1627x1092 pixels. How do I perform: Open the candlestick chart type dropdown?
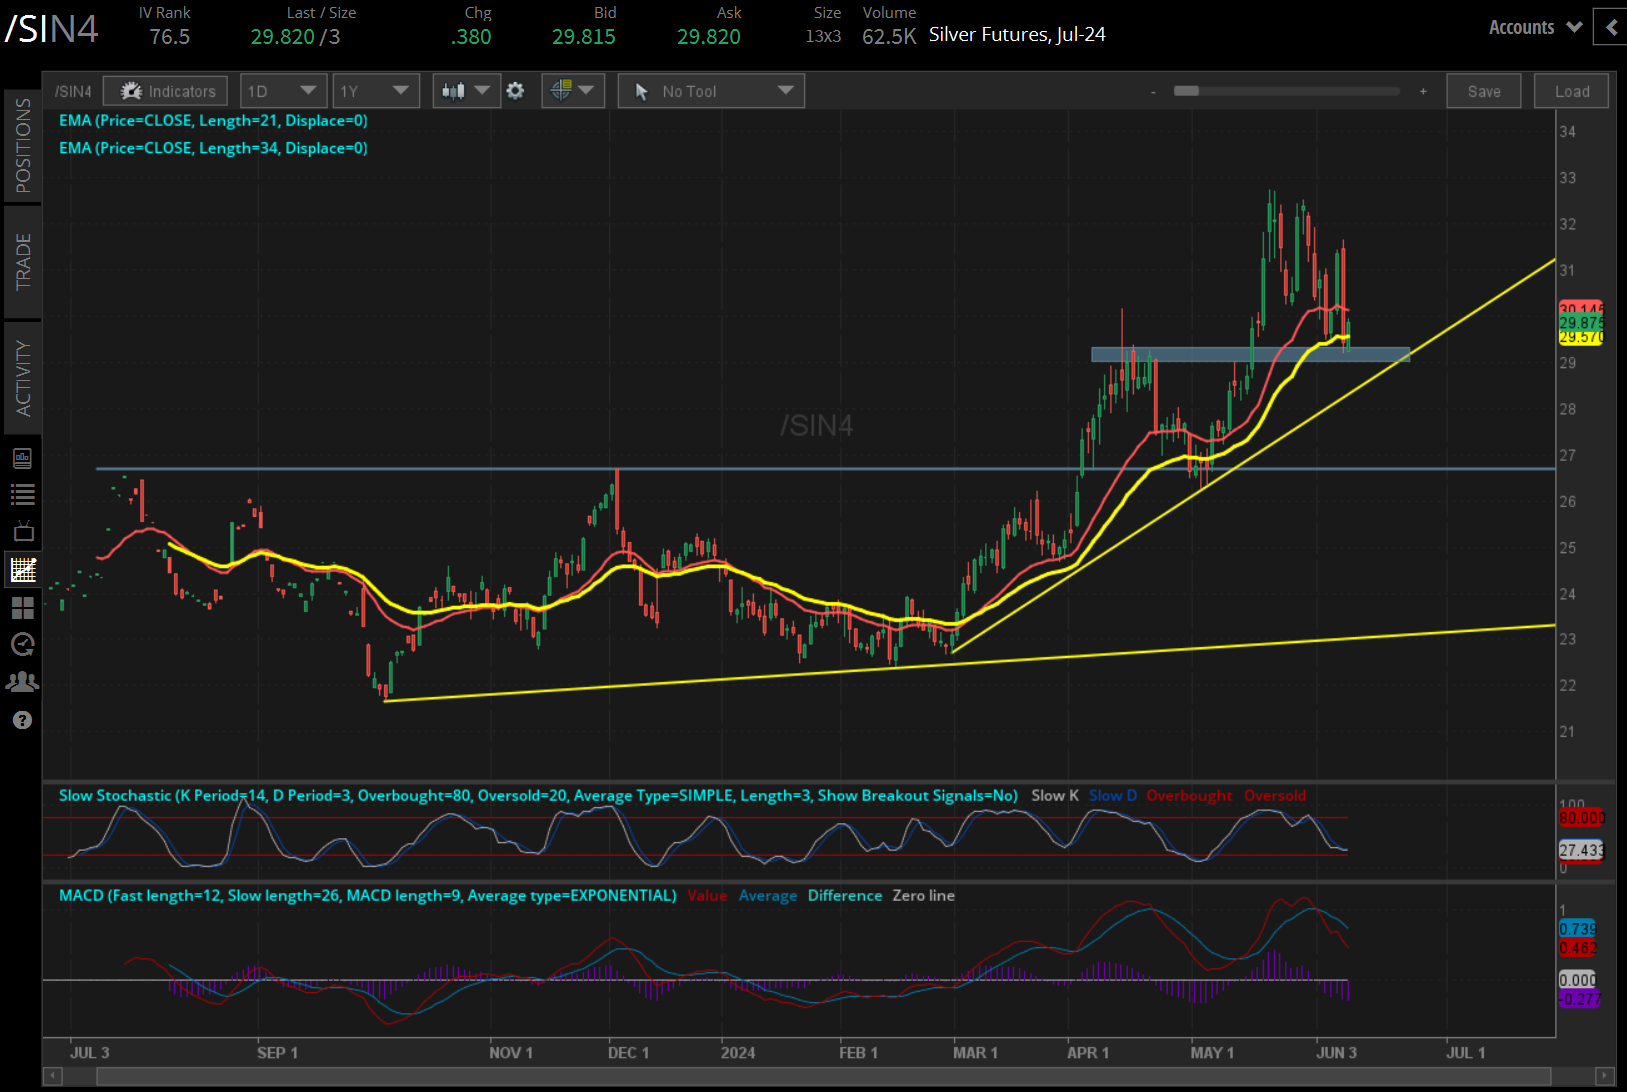pos(466,91)
